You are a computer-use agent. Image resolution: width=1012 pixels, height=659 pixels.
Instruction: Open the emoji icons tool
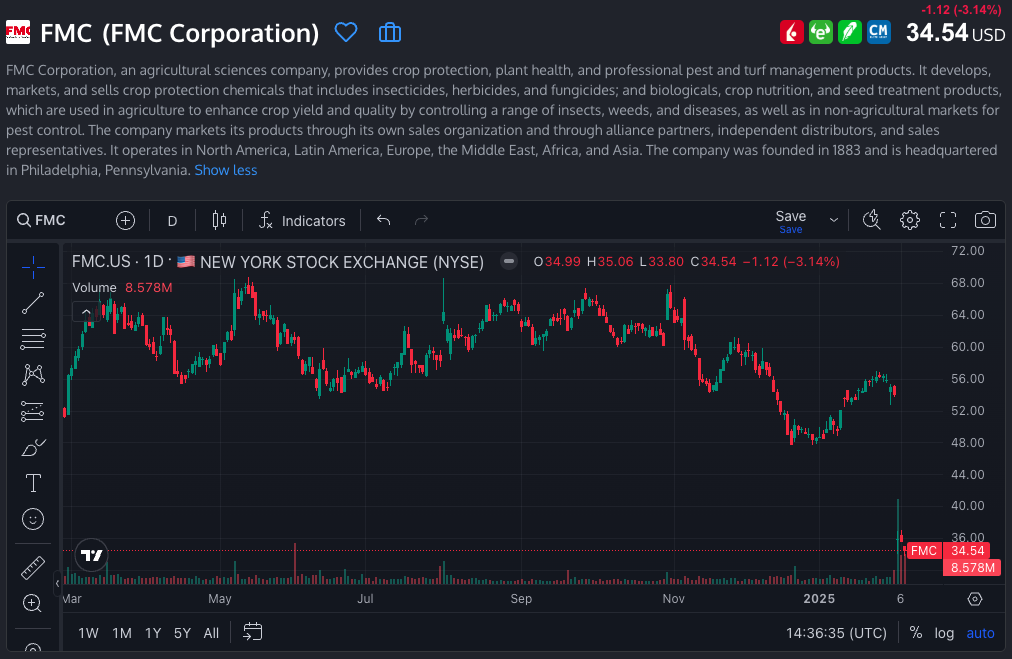33,519
